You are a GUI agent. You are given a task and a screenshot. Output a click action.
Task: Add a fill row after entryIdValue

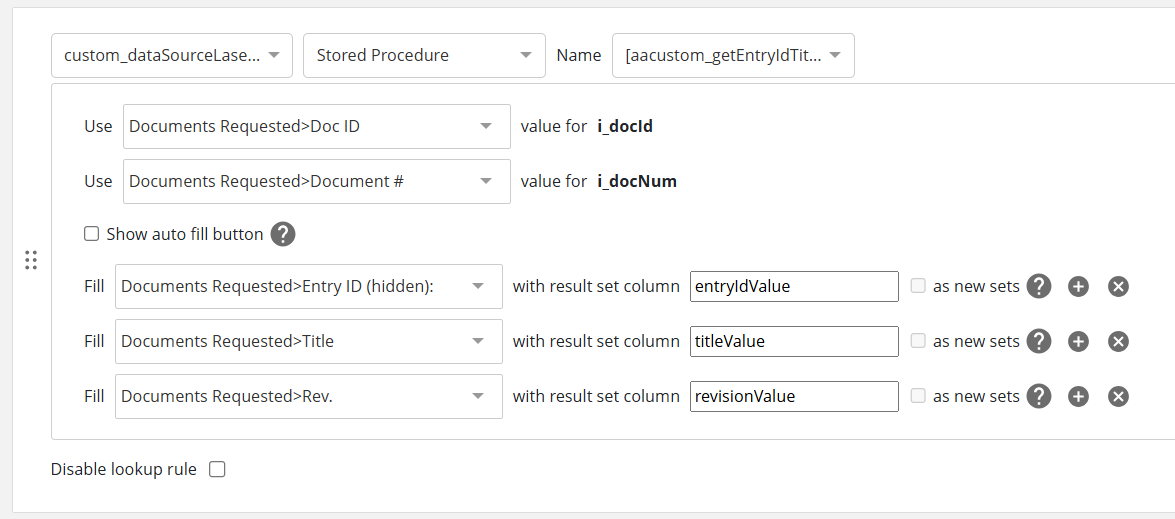pos(1078,286)
